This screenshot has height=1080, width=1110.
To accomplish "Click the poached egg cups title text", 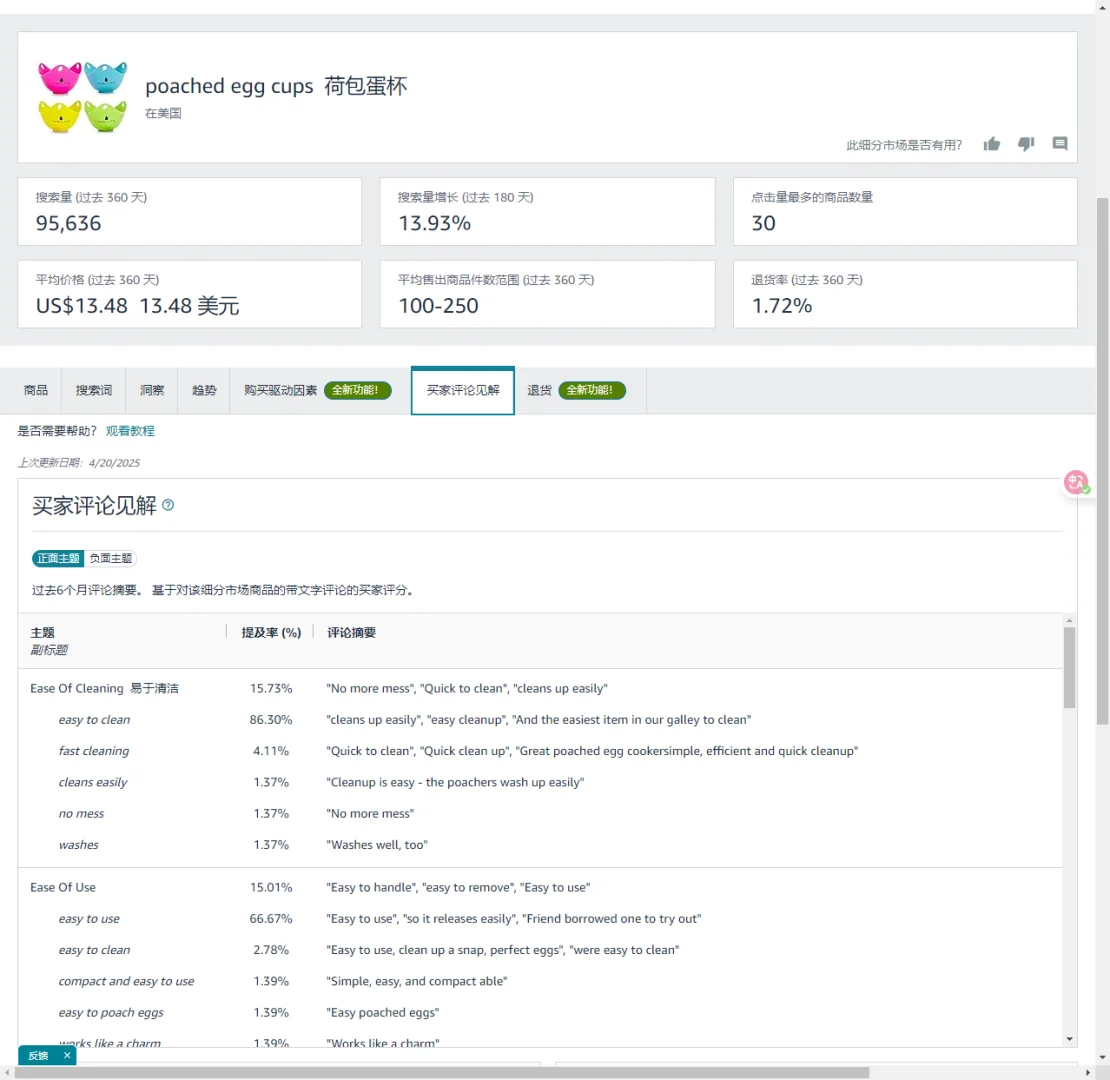I will point(276,86).
